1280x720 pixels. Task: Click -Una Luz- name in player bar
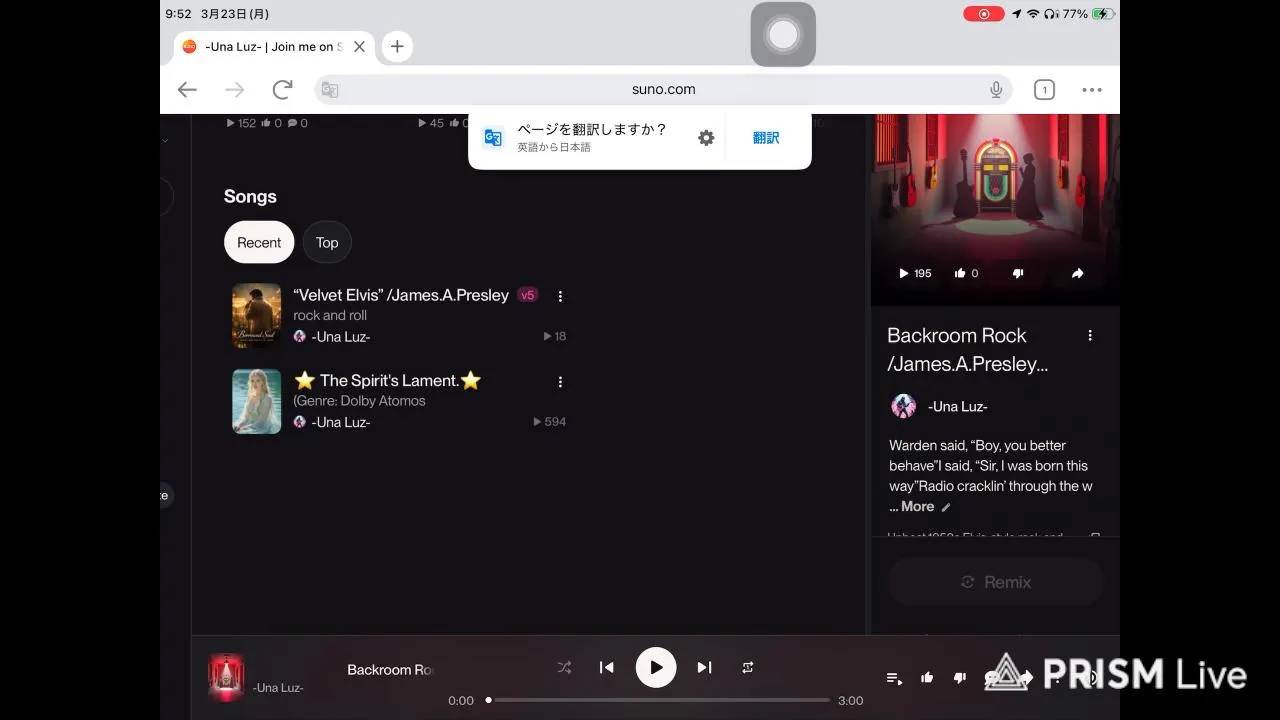278,688
